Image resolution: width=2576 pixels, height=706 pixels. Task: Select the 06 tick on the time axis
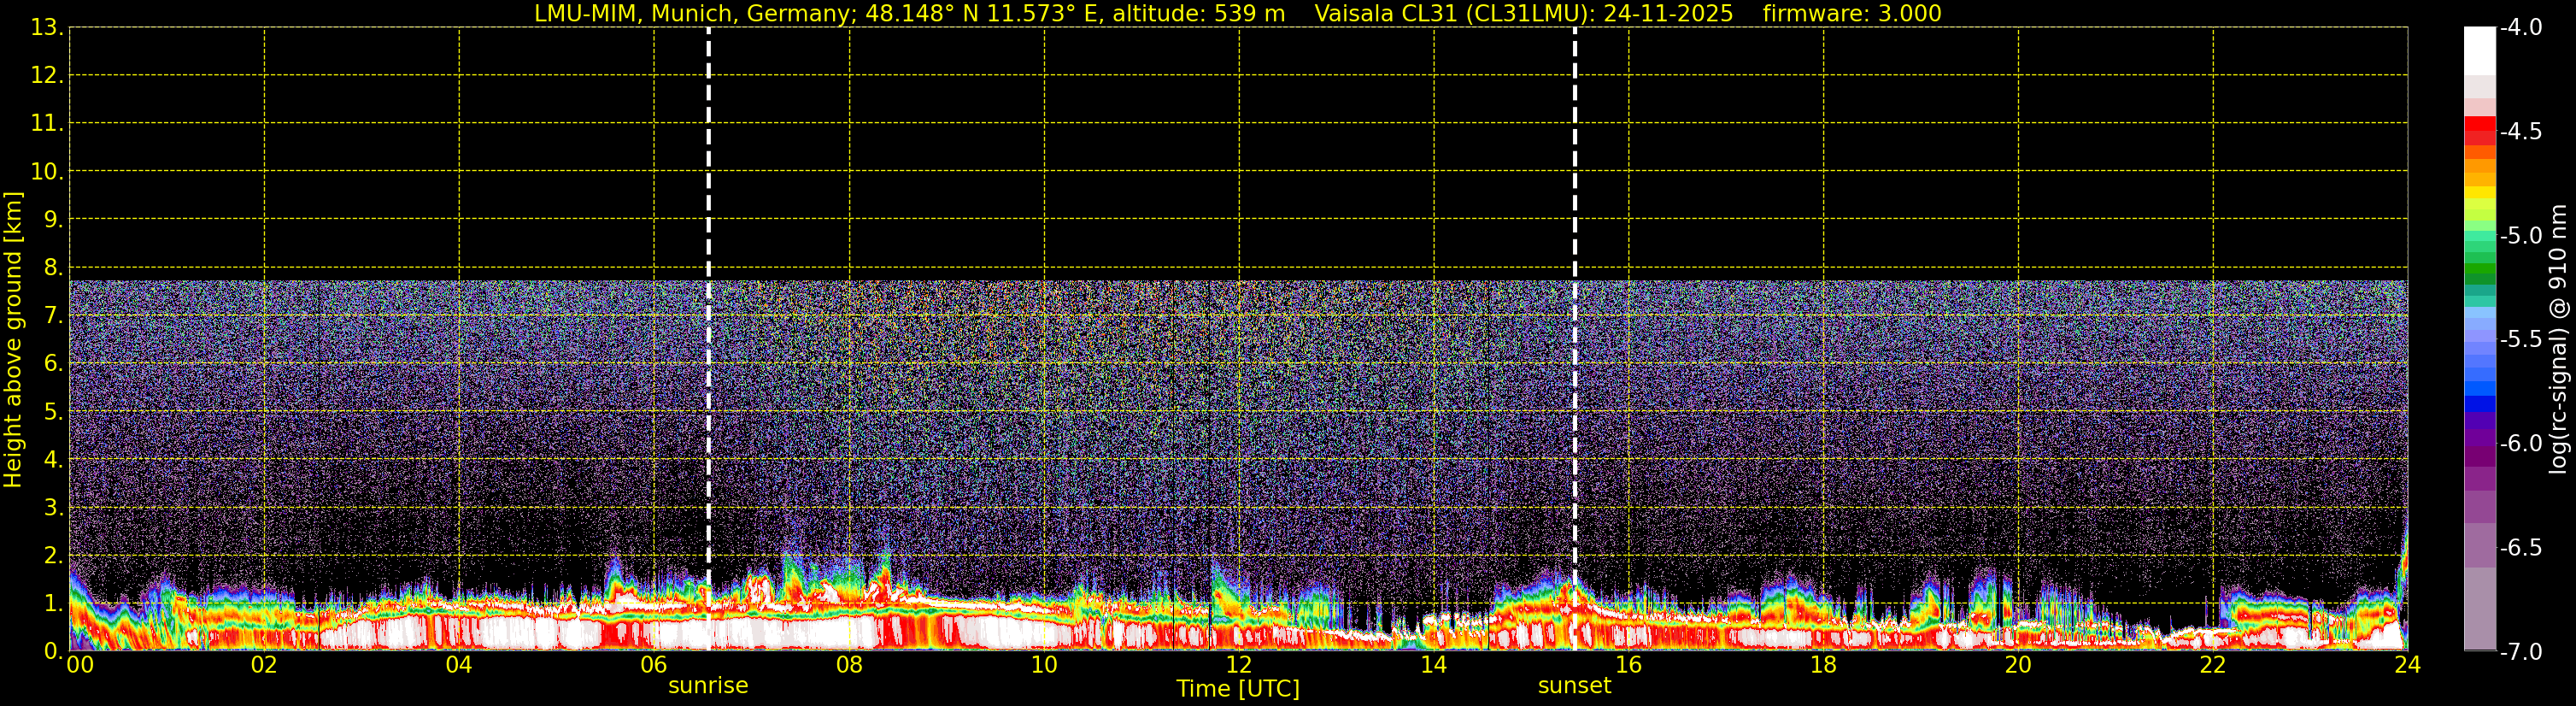click(653, 666)
